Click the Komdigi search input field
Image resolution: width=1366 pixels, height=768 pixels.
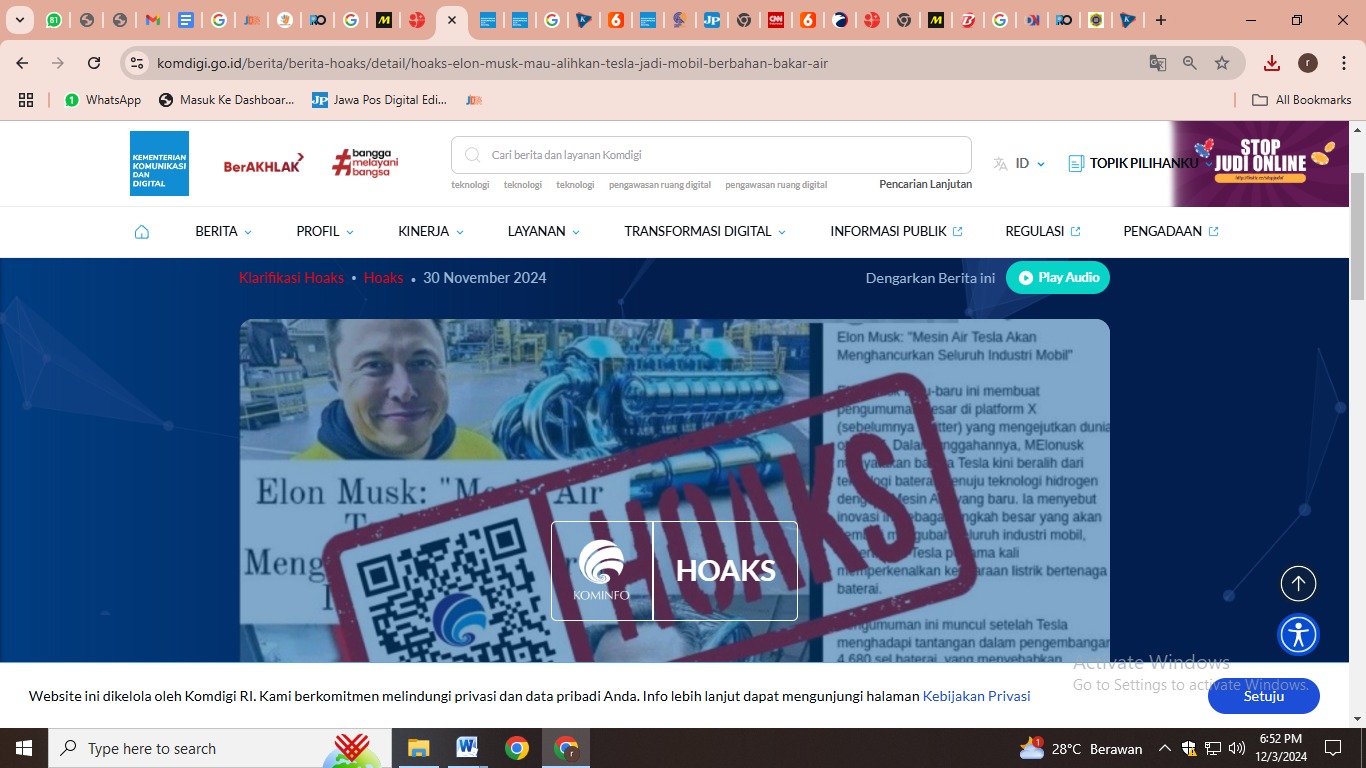point(711,155)
